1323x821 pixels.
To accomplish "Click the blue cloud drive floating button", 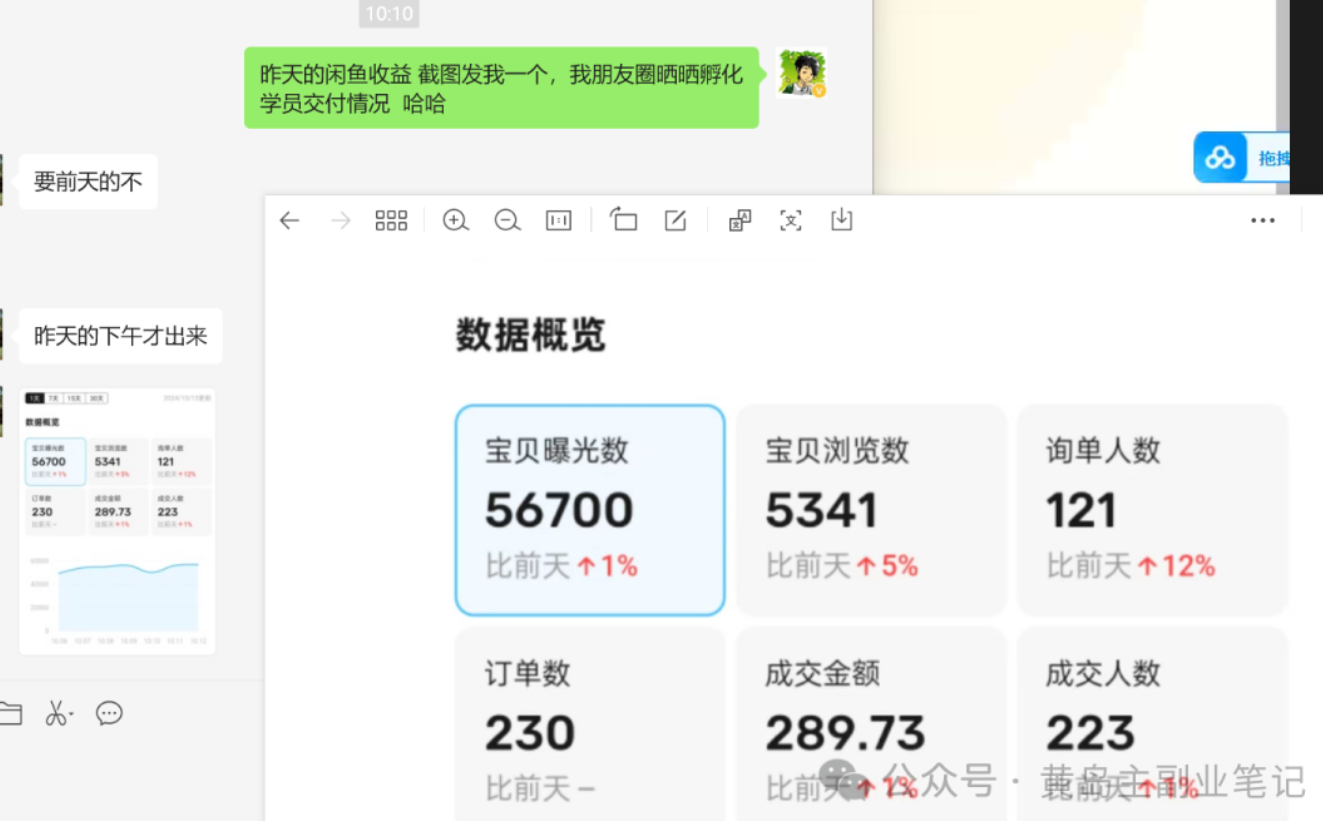I will (x=1221, y=158).
